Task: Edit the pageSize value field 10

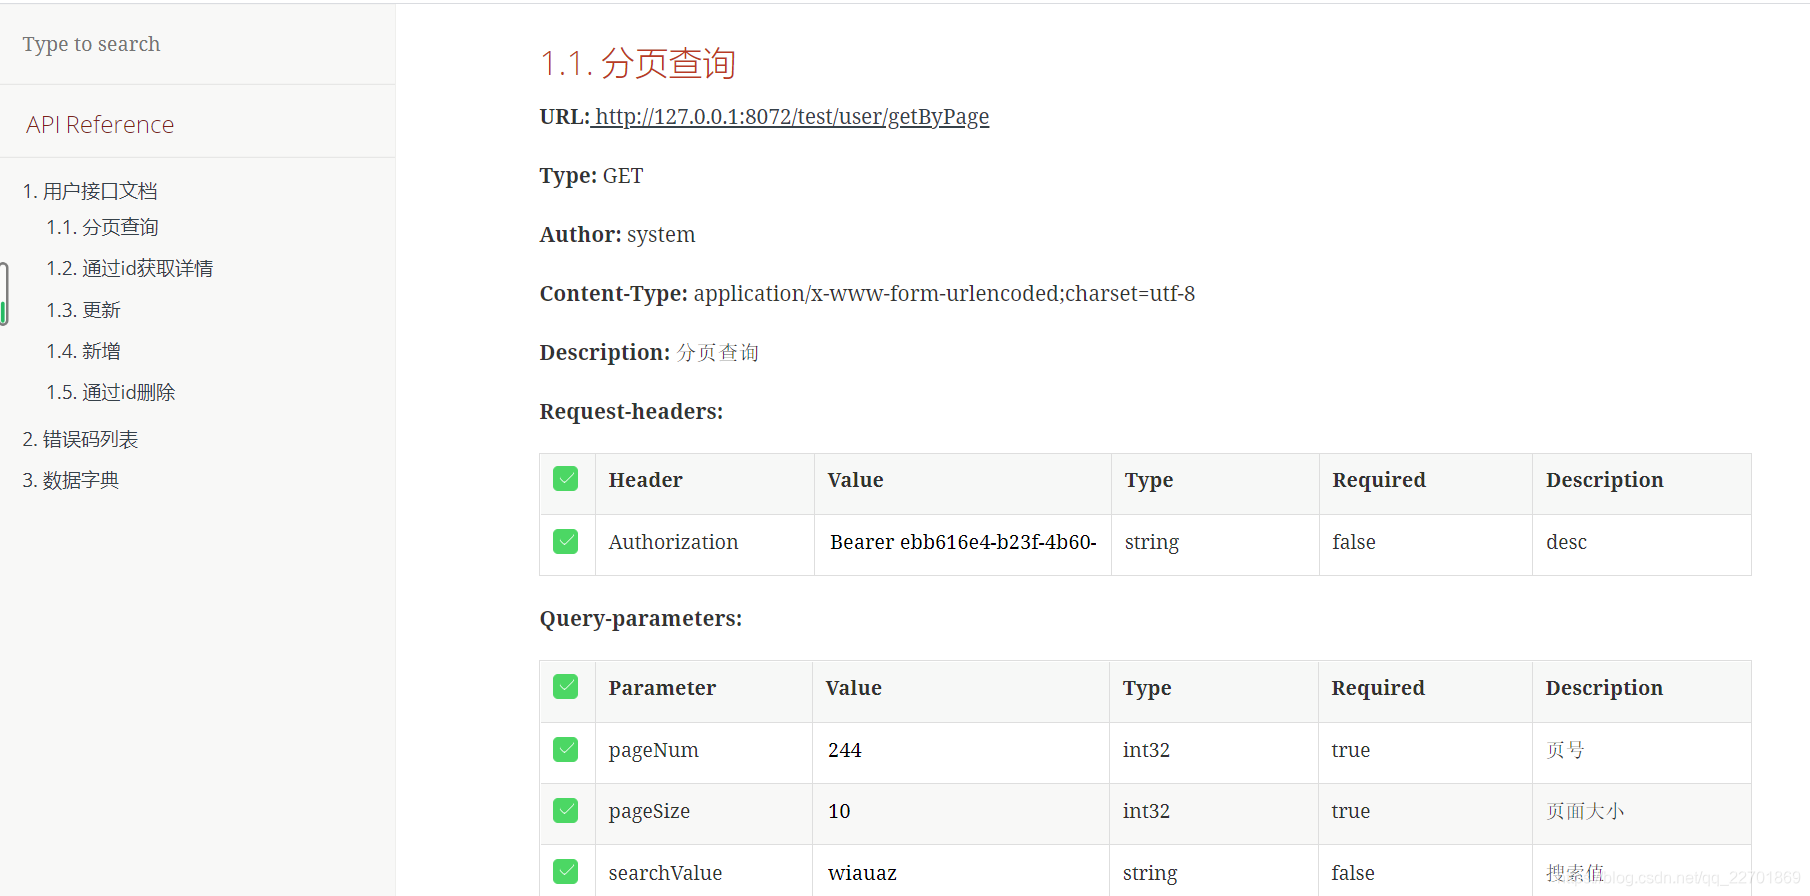Action: pyautogui.click(x=960, y=811)
